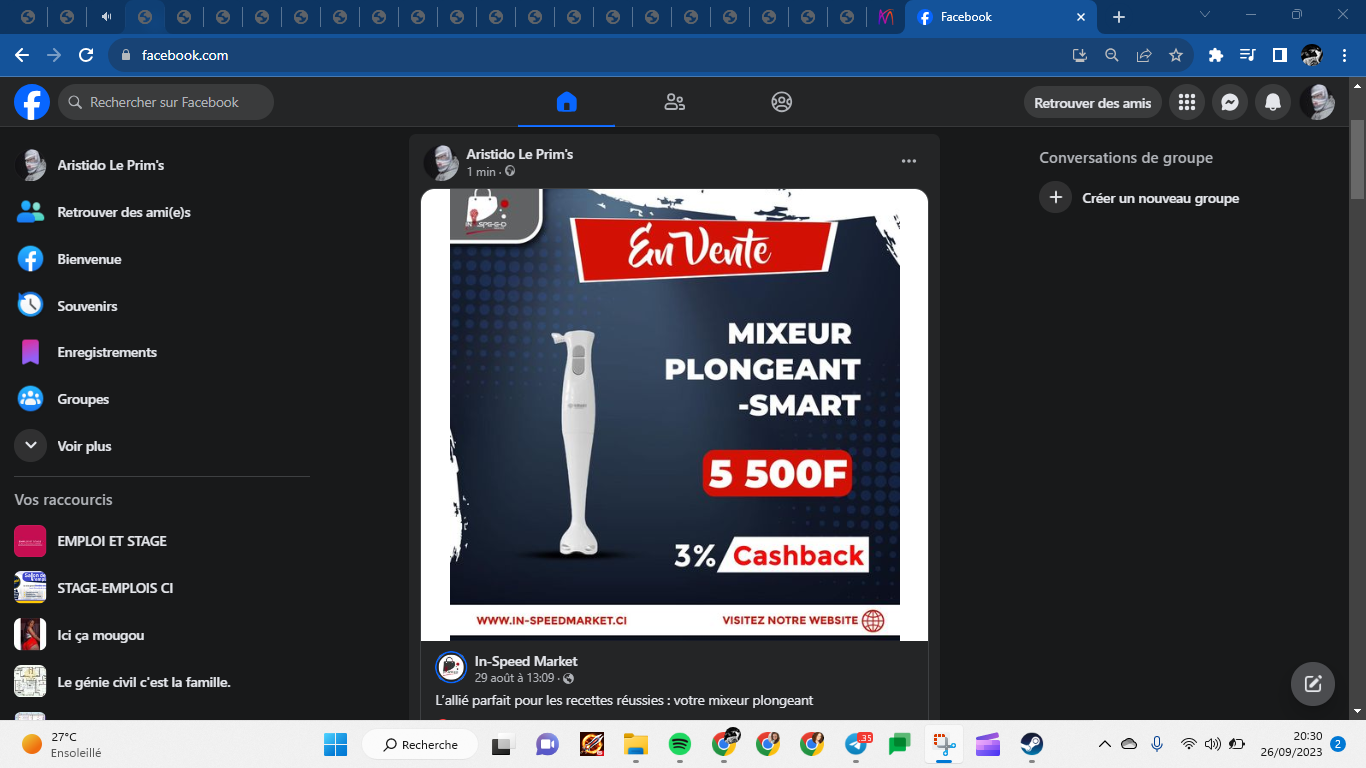Click the Facebook logo

click(x=32, y=102)
